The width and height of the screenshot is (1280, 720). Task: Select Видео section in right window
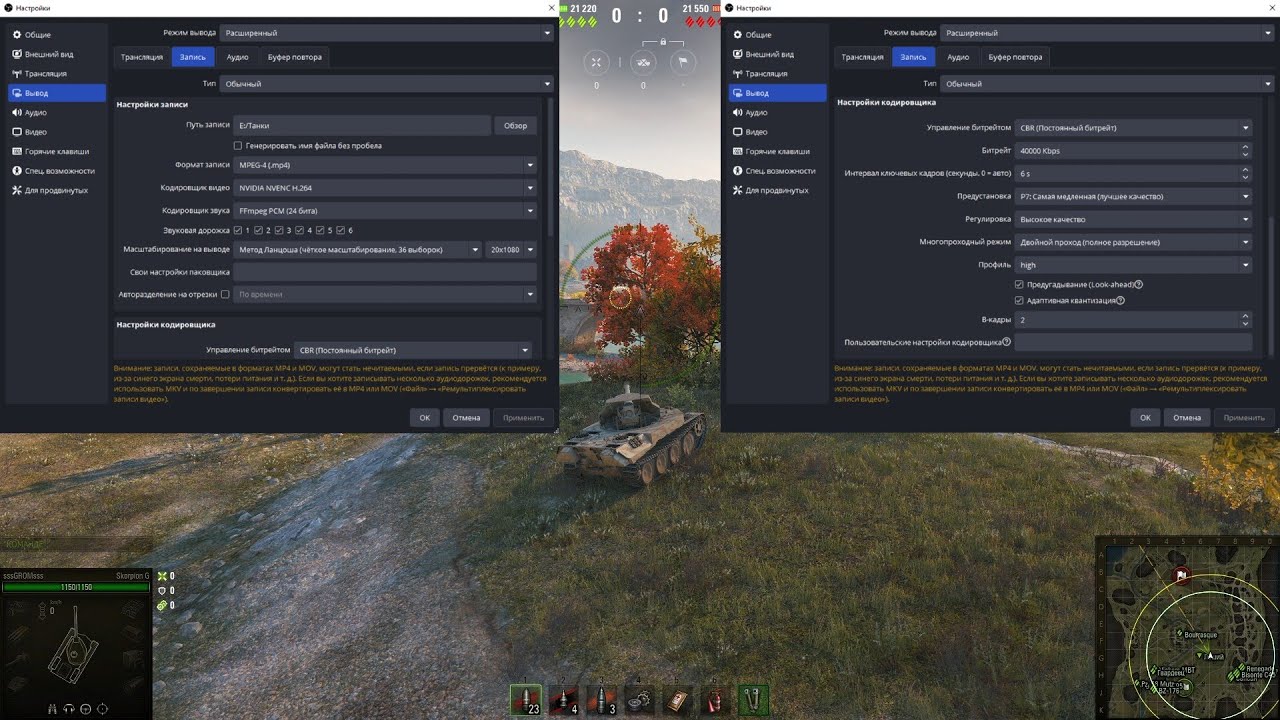pos(778,132)
